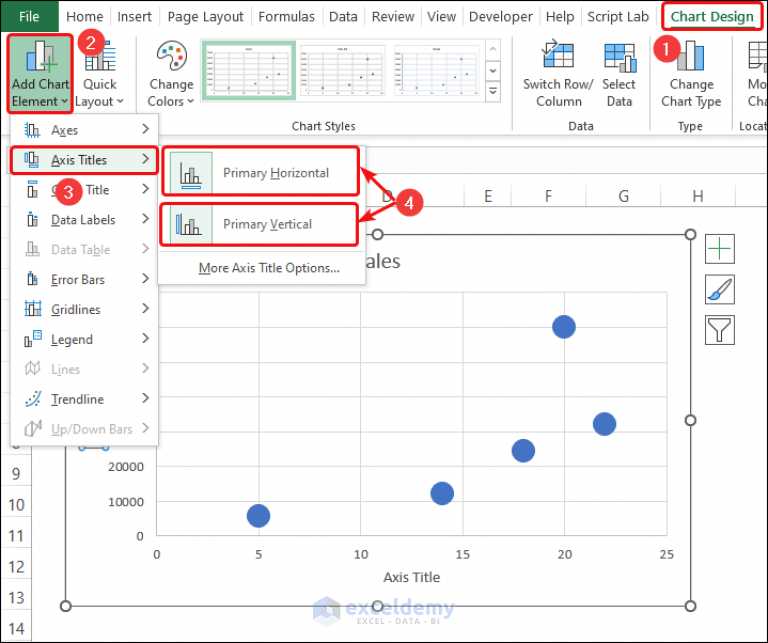Select column header F
The width and height of the screenshot is (768, 643).
click(x=548, y=196)
